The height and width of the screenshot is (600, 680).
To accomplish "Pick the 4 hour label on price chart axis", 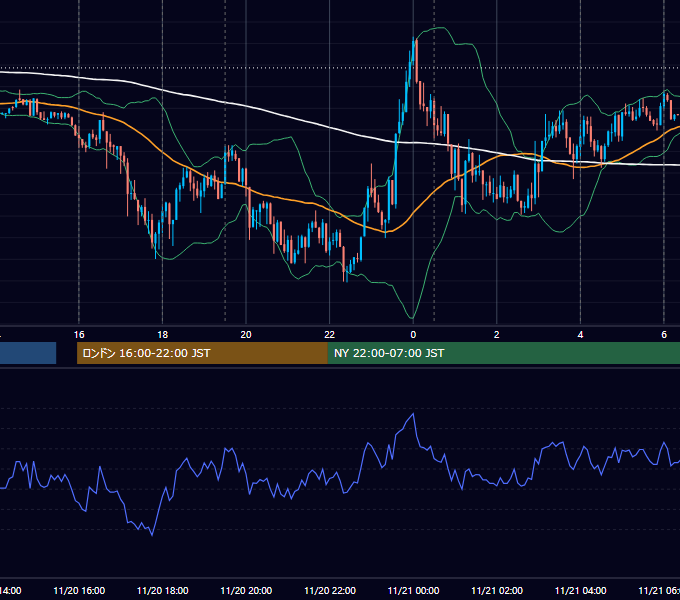I will pyautogui.click(x=580, y=335).
